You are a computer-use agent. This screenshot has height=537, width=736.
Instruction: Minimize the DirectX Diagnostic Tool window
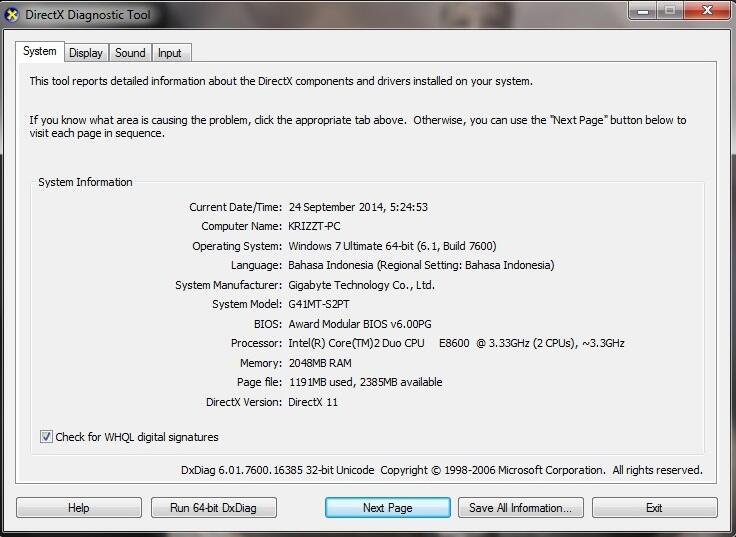643,10
